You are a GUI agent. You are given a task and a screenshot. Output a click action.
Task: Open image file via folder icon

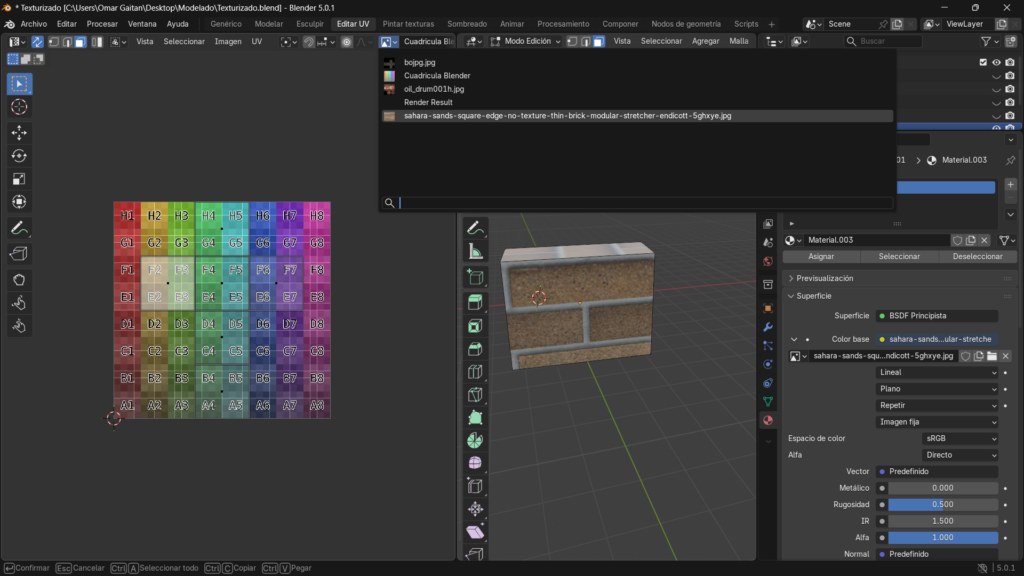click(x=992, y=356)
